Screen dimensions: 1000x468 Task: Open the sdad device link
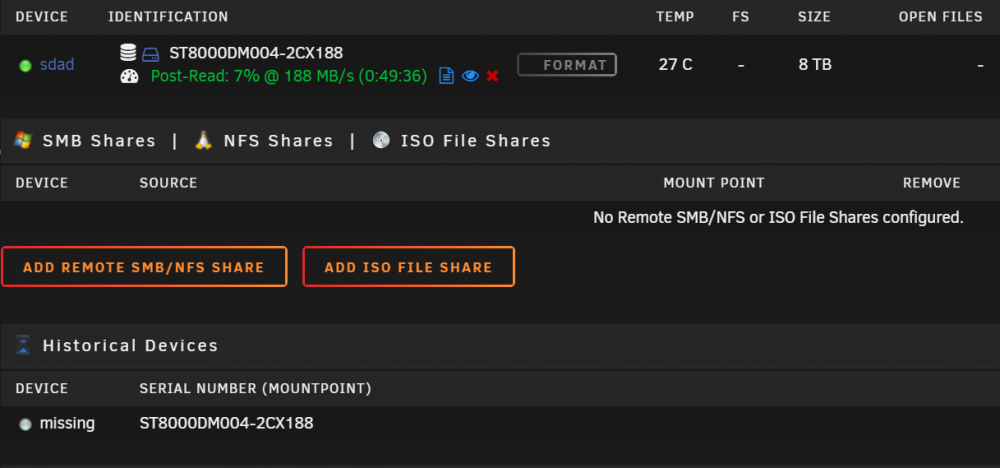(57, 64)
